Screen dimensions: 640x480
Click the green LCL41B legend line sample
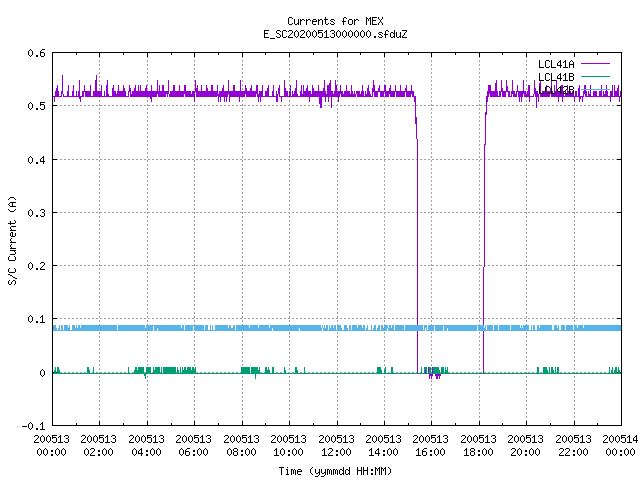pyautogui.click(x=596, y=76)
